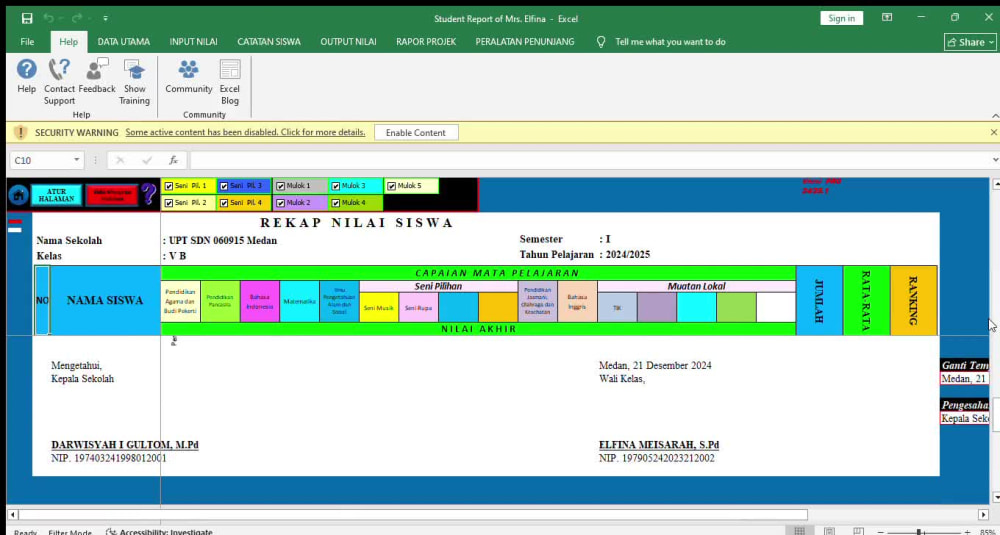
Task: Click Enable Content button
Action: click(x=416, y=133)
